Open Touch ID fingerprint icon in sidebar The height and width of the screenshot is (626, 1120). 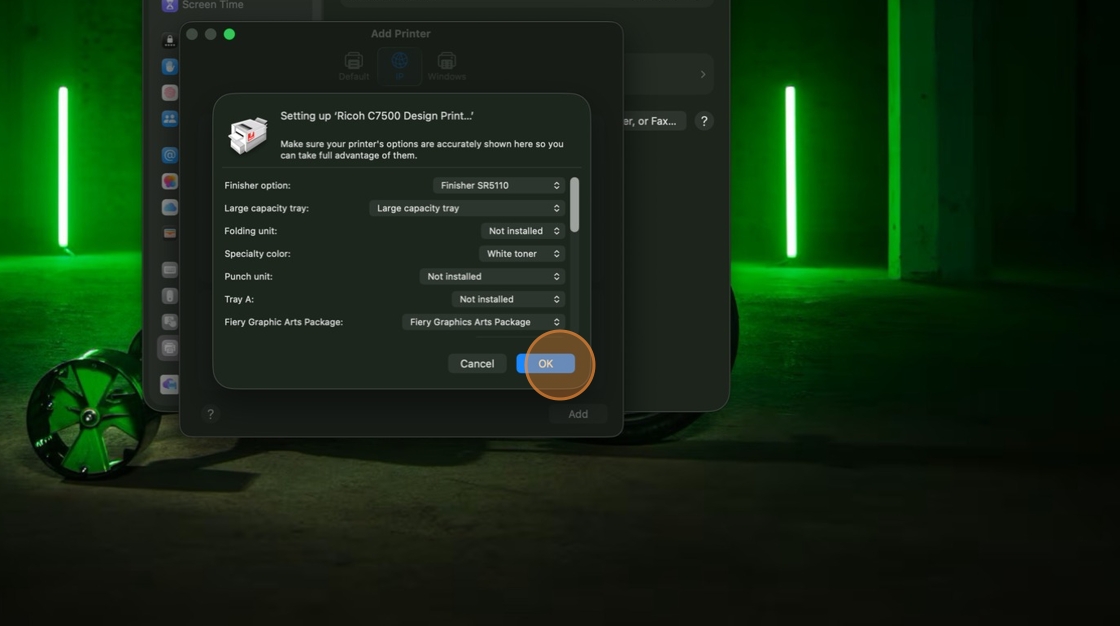click(x=169, y=92)
